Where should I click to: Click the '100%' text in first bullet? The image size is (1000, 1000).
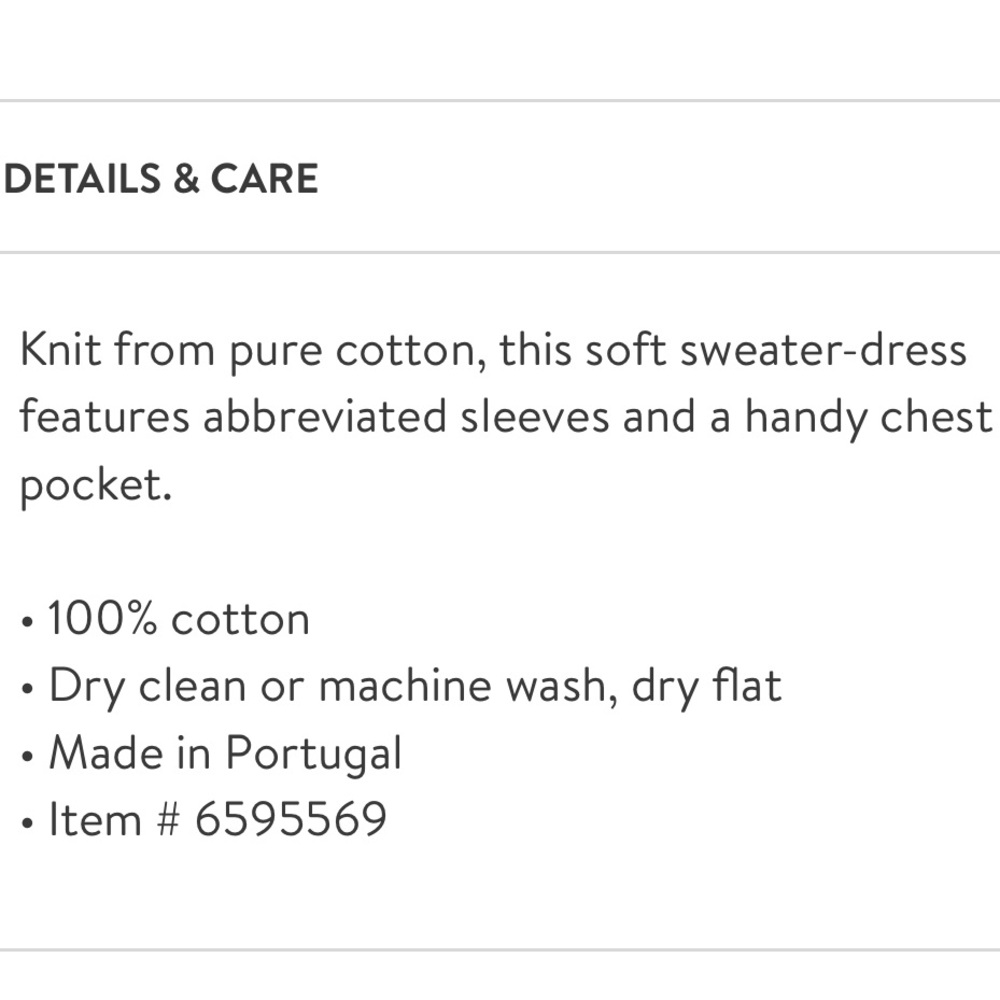102,619
